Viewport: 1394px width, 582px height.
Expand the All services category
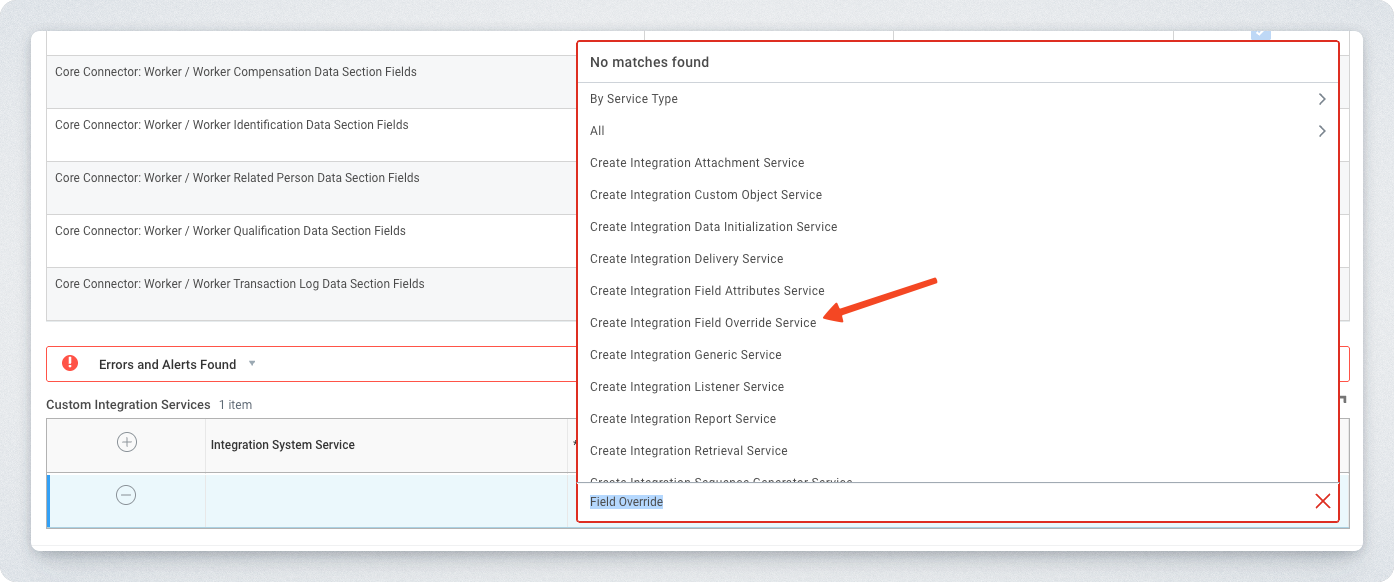pyautogui.click(x=598, y=131)
